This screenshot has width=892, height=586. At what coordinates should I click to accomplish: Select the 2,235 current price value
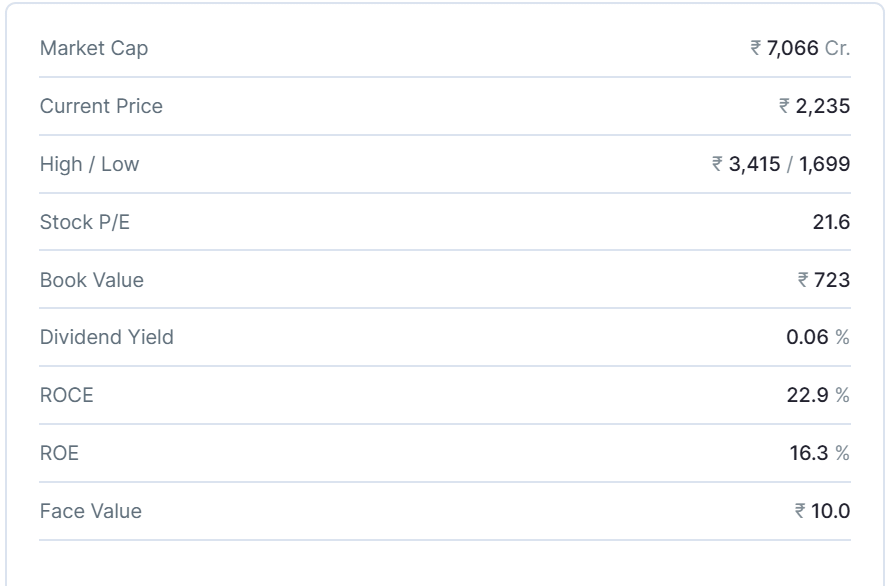(822, 106)
